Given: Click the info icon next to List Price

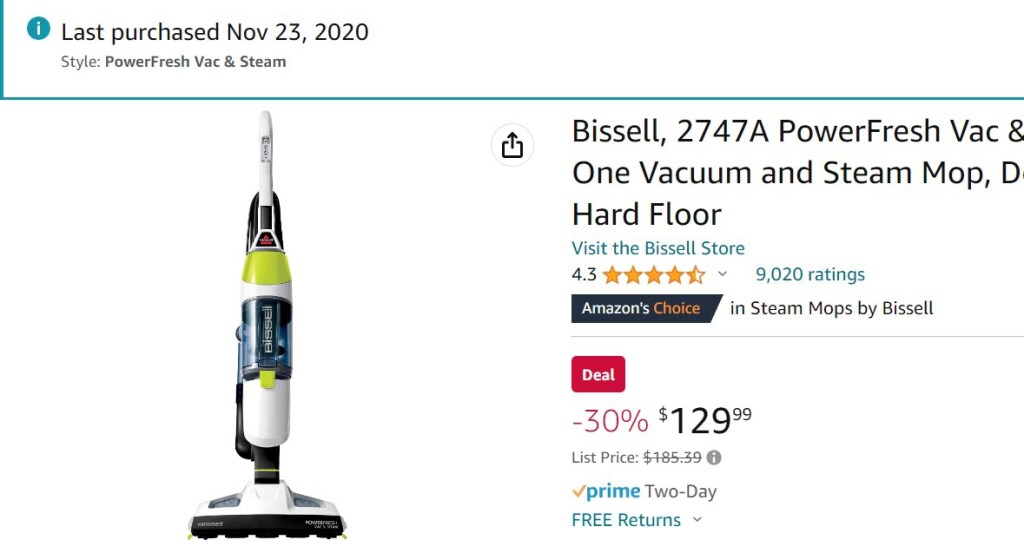Looking at the screenshot, I should click(714, 458).
